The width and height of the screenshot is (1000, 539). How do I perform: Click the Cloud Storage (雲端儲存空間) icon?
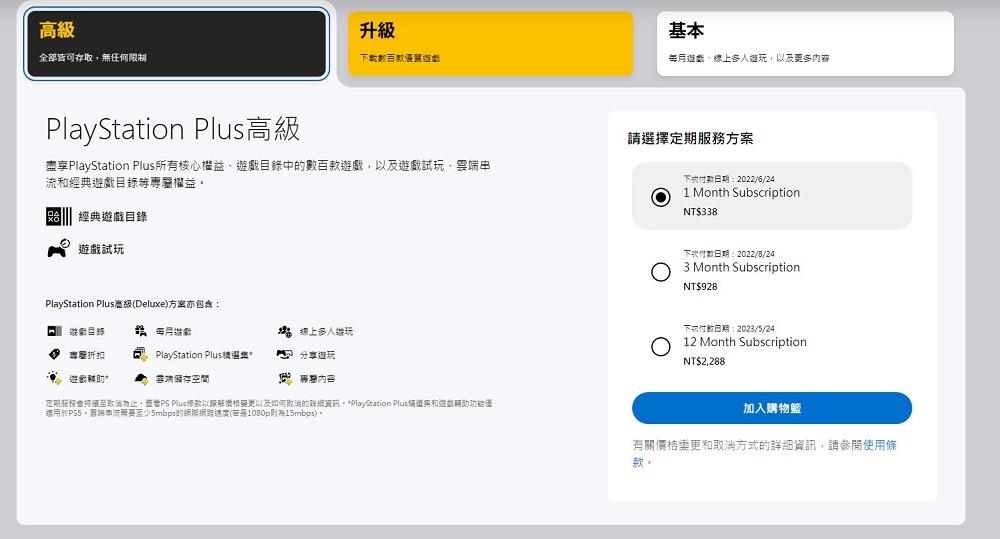[141, 378]
